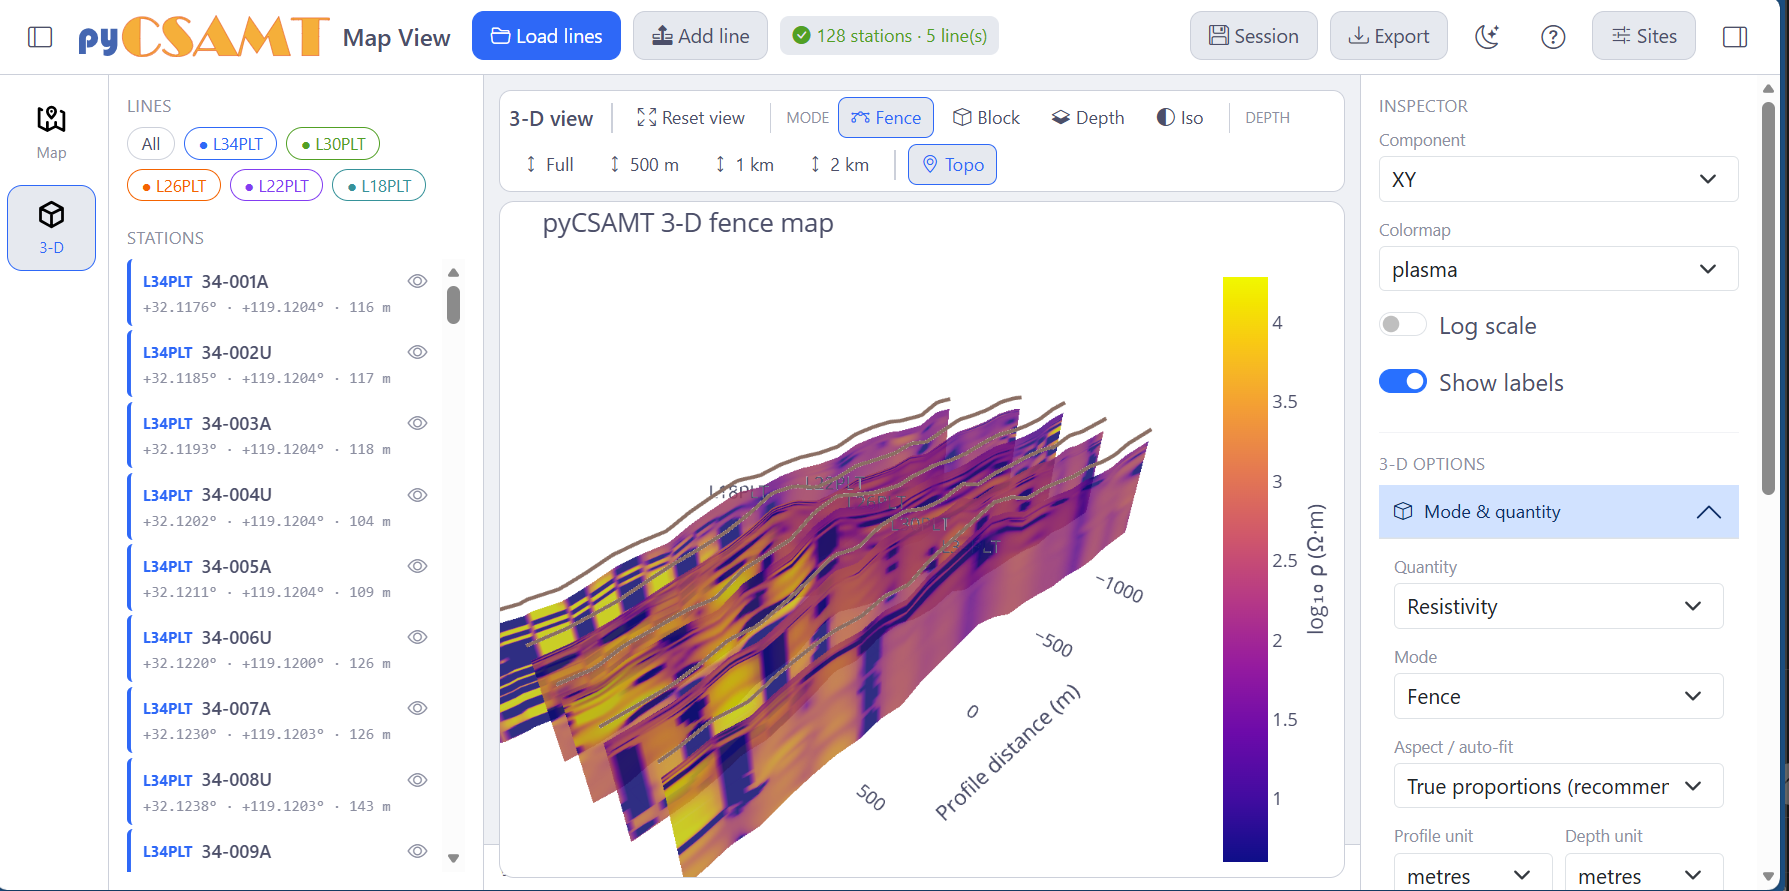Select Iso mode in 3-D toolbar
Image resolution: width=1789 pixels, height=891 pixels.
coord(1180,118)
